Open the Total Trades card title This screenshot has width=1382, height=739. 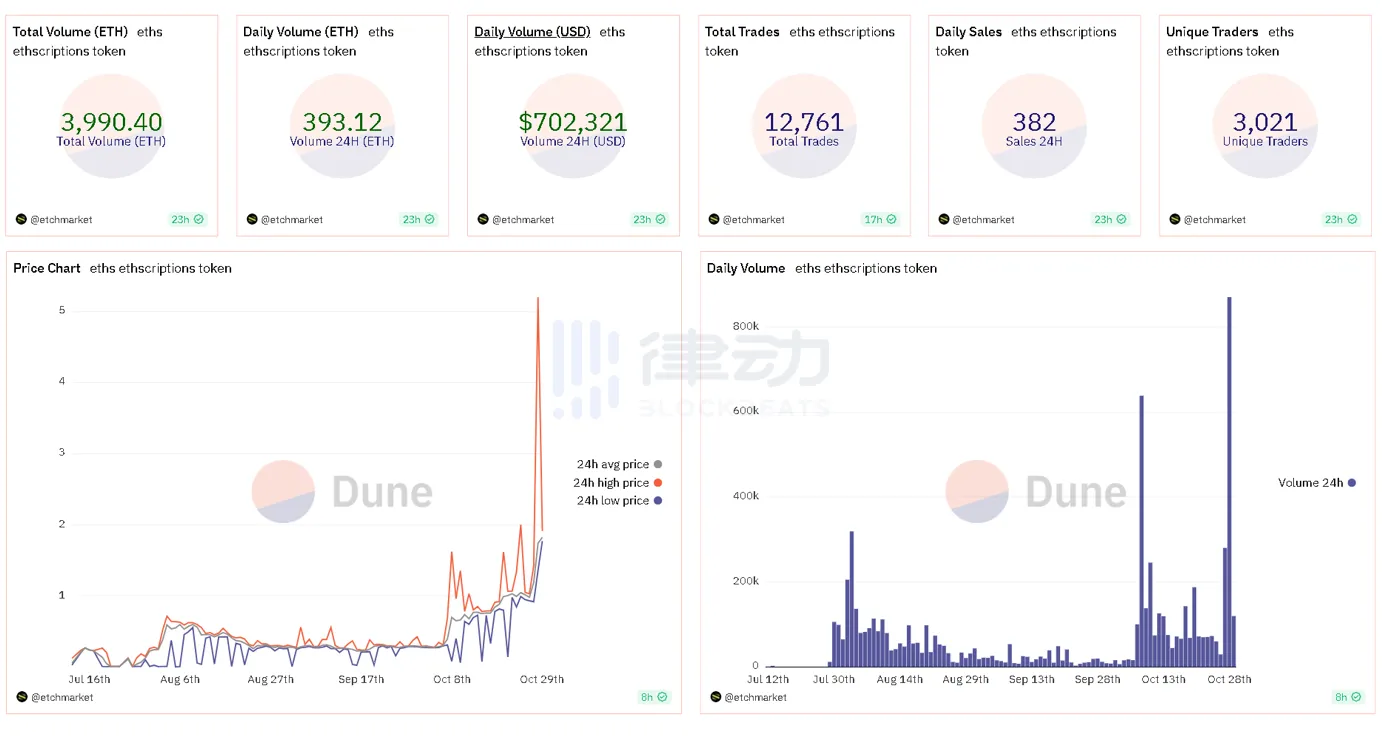[x=742, y=32]
